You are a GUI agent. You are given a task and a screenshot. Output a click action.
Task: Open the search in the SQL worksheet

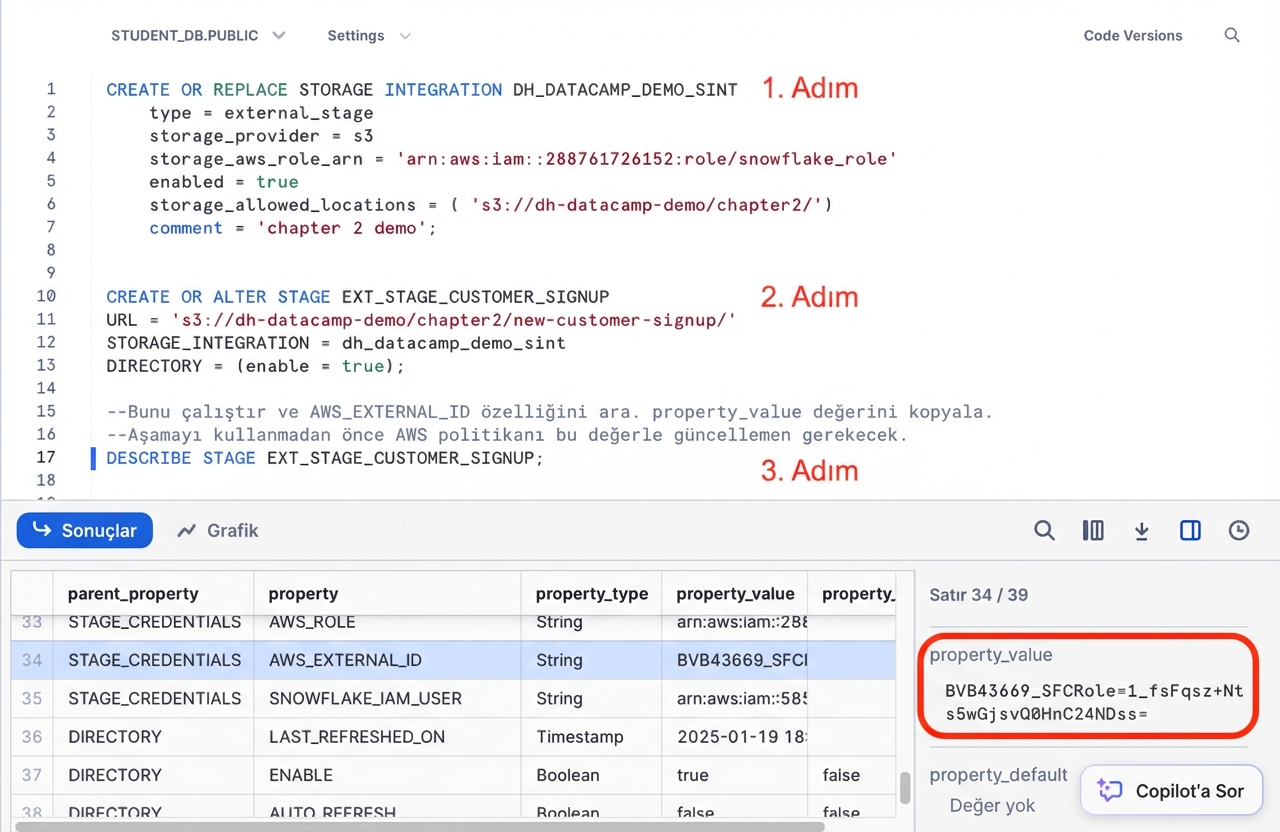coord(1232,35)
